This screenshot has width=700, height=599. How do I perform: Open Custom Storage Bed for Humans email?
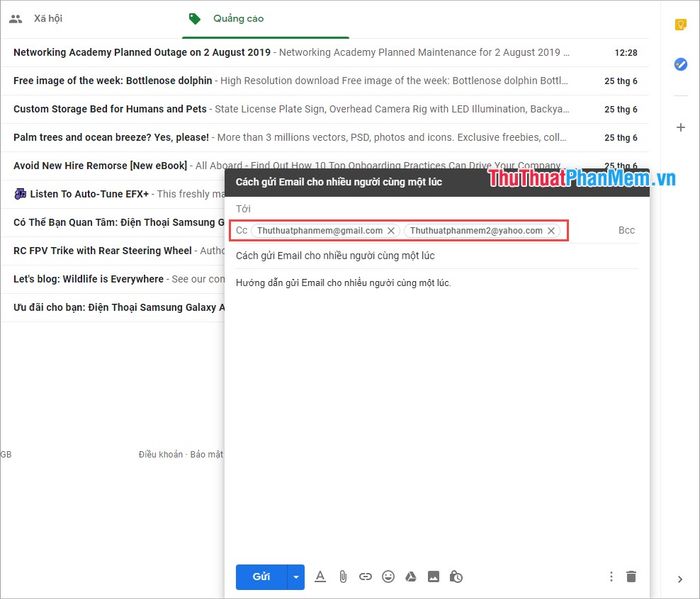coord(325,109)
